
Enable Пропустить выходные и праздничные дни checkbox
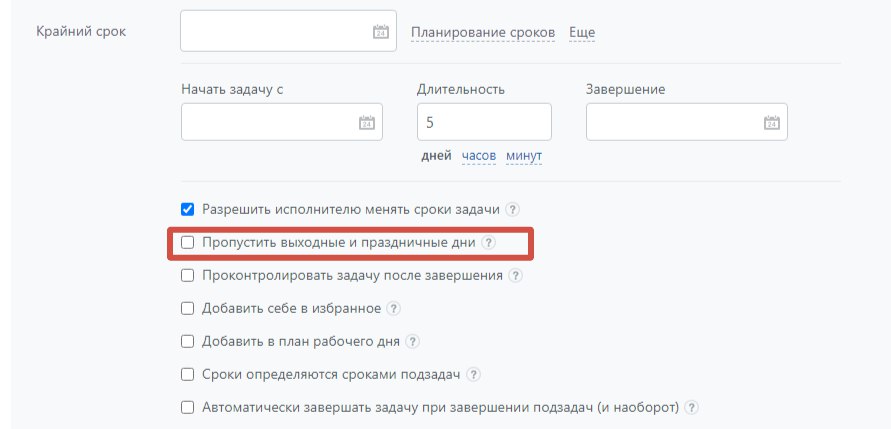[187, 243]
